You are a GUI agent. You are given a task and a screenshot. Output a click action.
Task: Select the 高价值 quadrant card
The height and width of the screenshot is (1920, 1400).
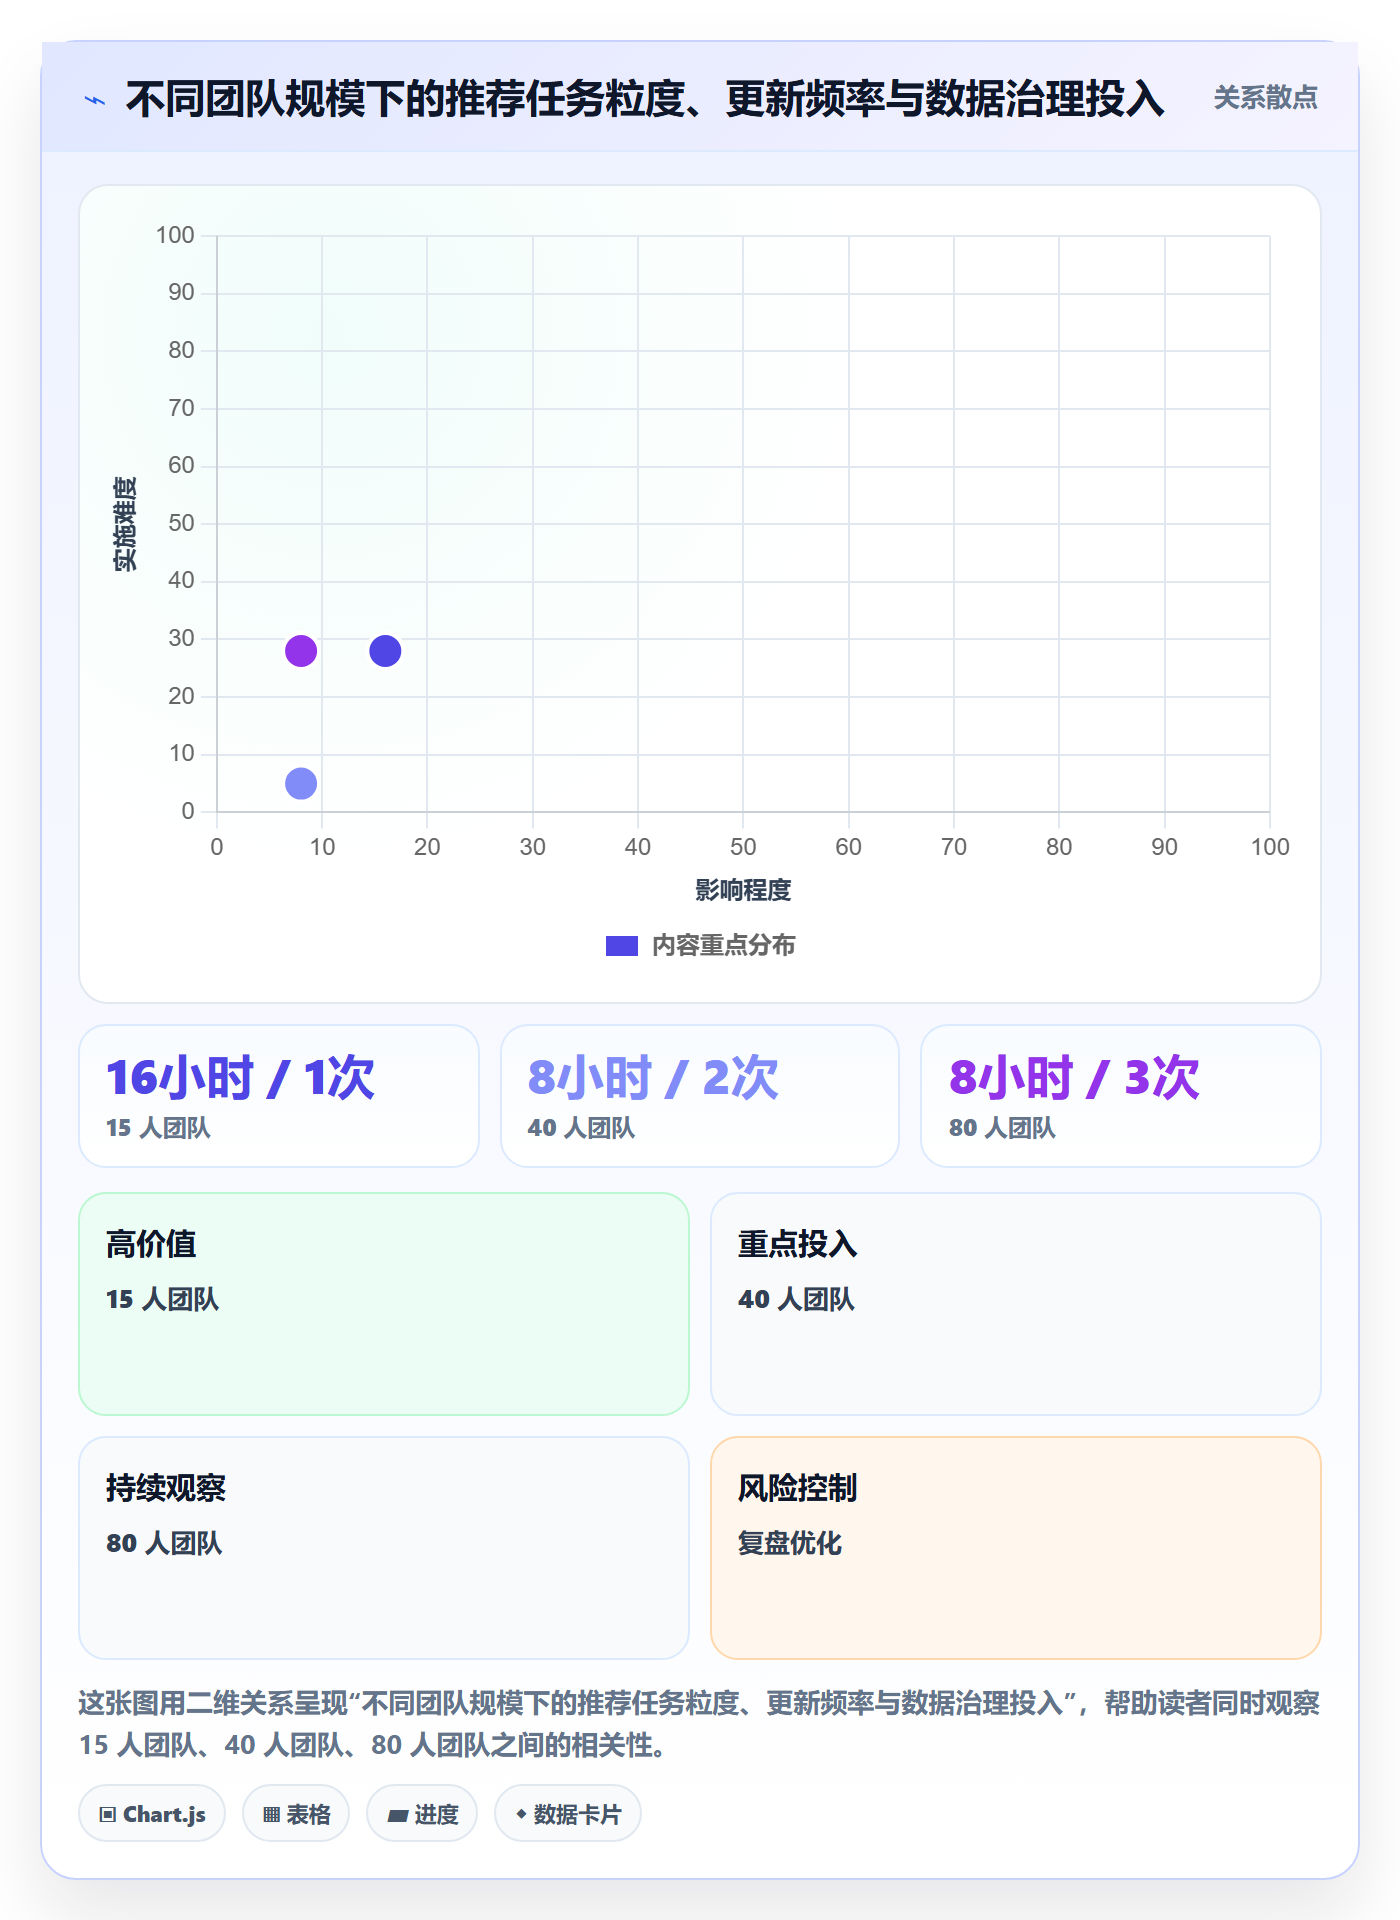pyautogui.click(x=384, y=1304)
